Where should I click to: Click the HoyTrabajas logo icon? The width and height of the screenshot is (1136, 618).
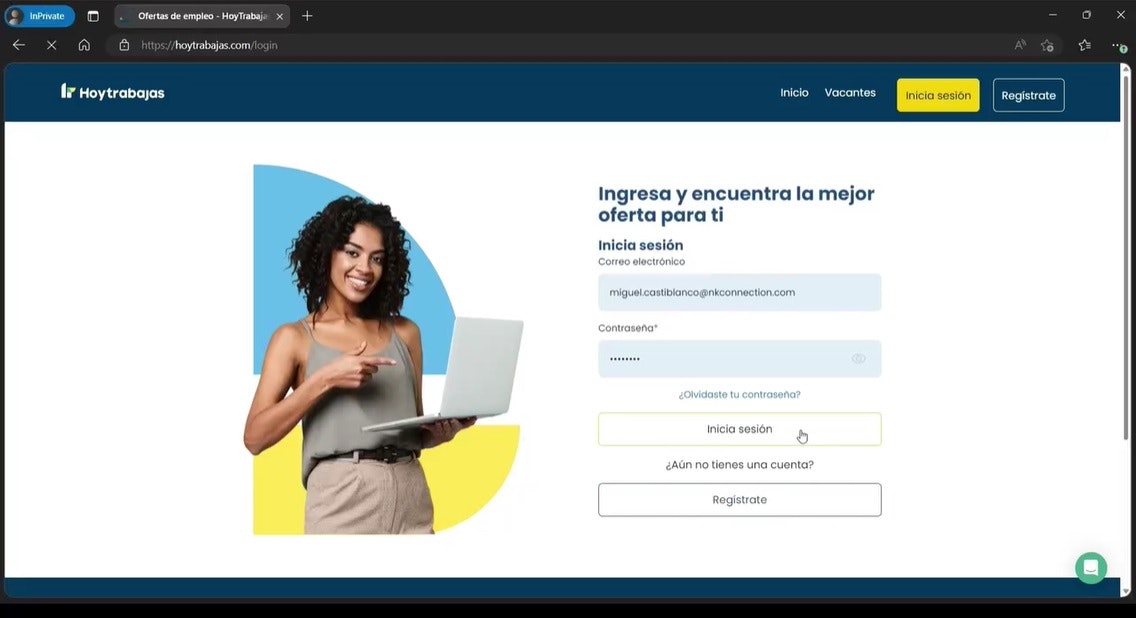[66, 91]
